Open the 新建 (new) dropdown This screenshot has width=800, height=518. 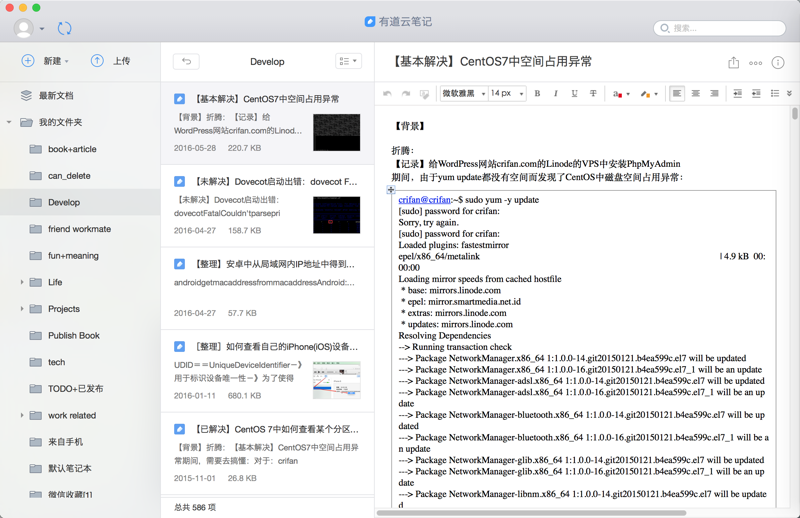(x=45, y=61)
